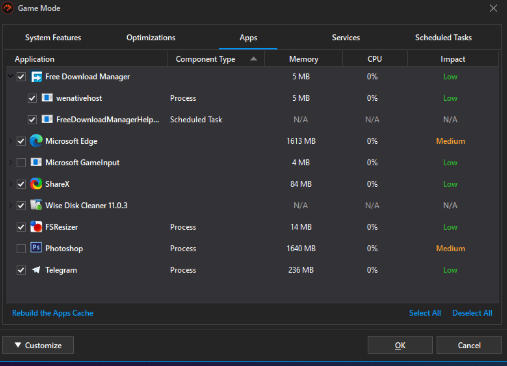
Task: Open the Scheduled Tasks tab
Action: 443,37
